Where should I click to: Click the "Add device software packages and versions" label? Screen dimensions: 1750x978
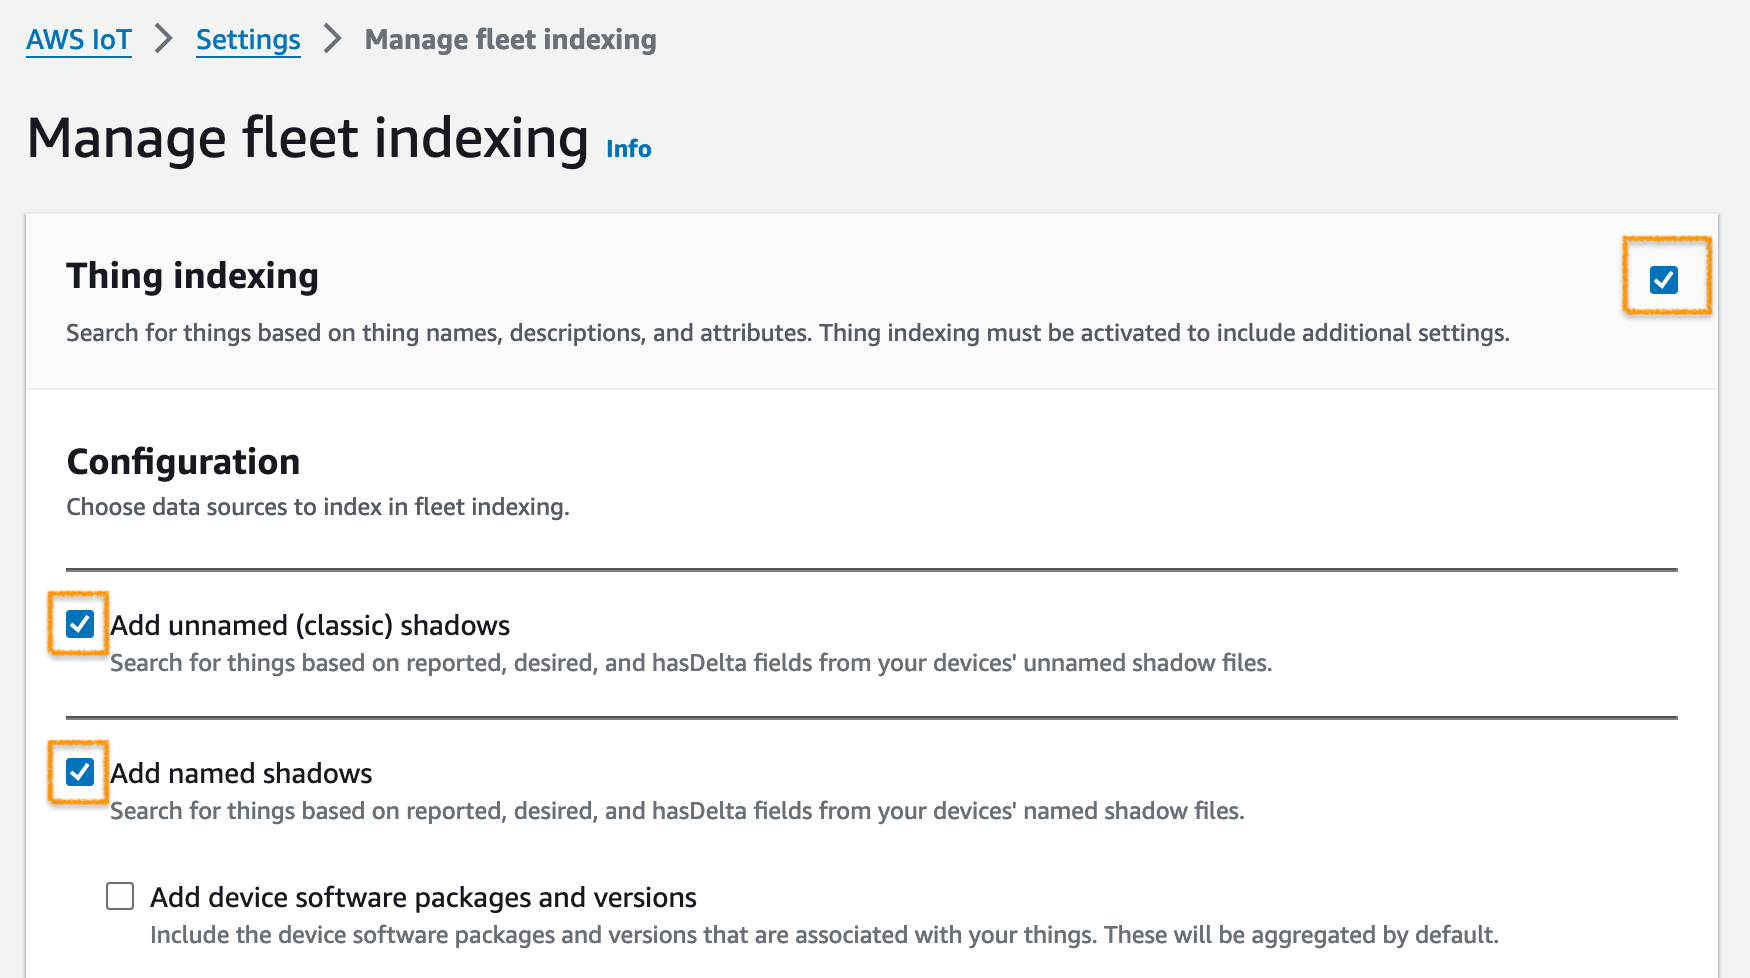pos(423,898)
